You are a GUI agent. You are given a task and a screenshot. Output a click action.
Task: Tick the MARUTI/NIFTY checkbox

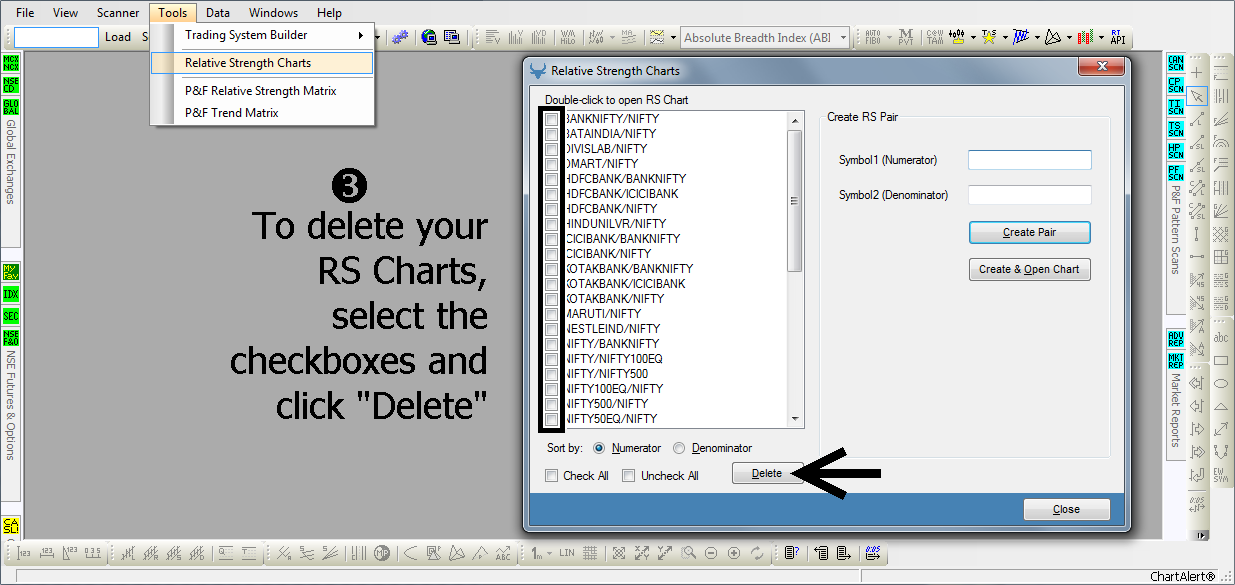(x=552, y=314)
